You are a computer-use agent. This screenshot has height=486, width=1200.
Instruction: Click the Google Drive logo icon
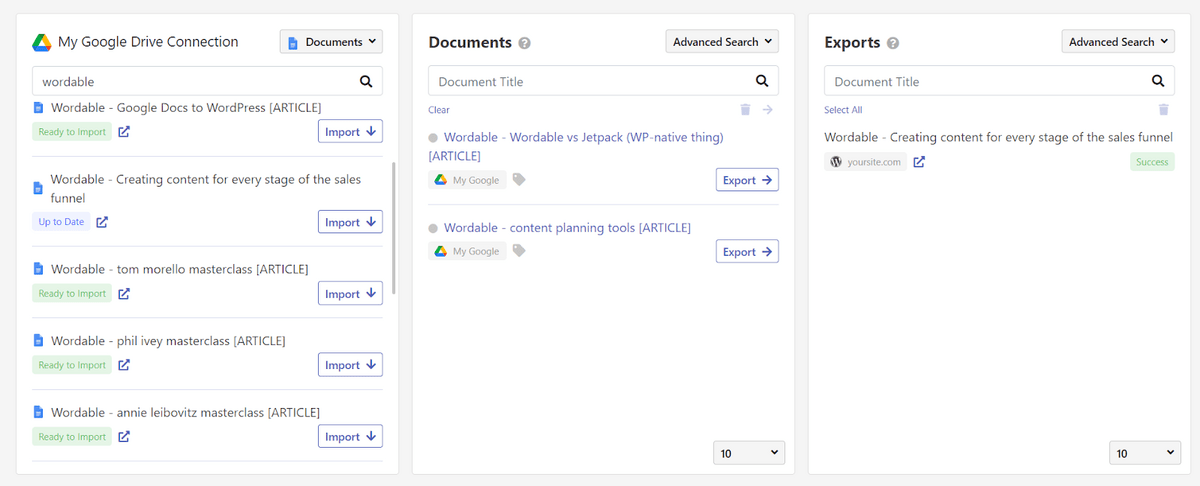tap(41, 42)
